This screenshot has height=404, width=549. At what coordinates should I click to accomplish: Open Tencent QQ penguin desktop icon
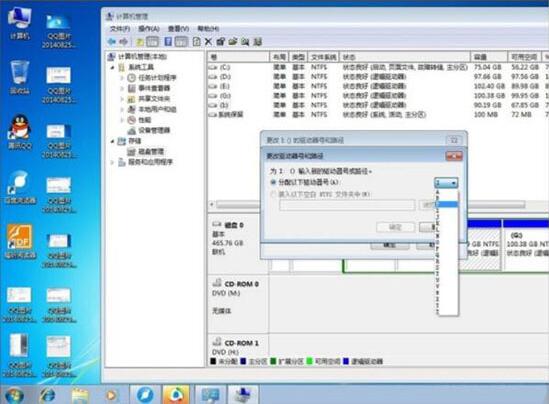pos(20,132)
